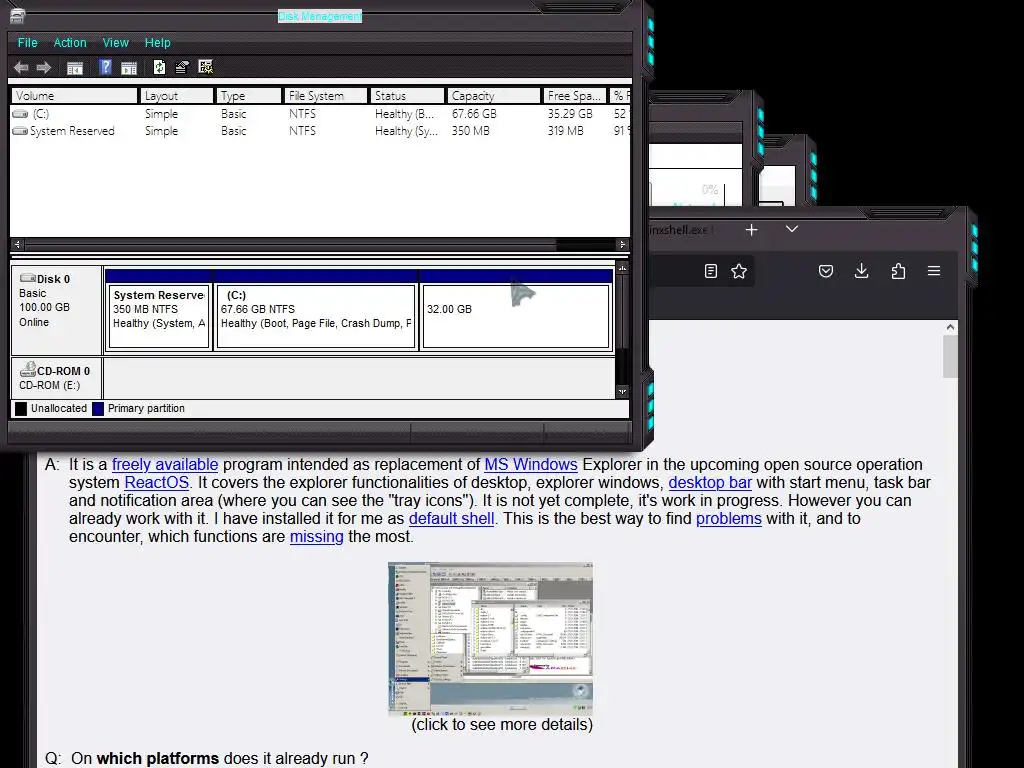Open a new browser tab with plus icon
The width and height of the screenshot is (1024, 768).
coord(752,230)
